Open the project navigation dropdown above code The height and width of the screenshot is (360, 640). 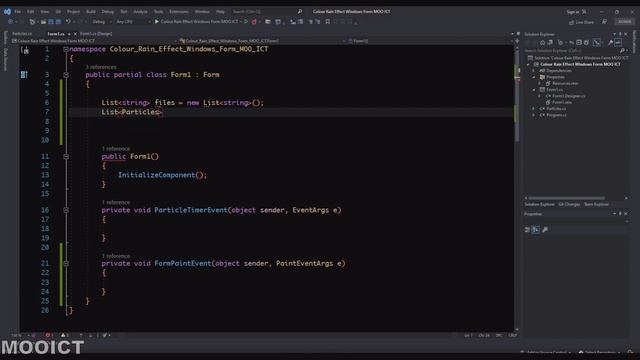[96, 41]
